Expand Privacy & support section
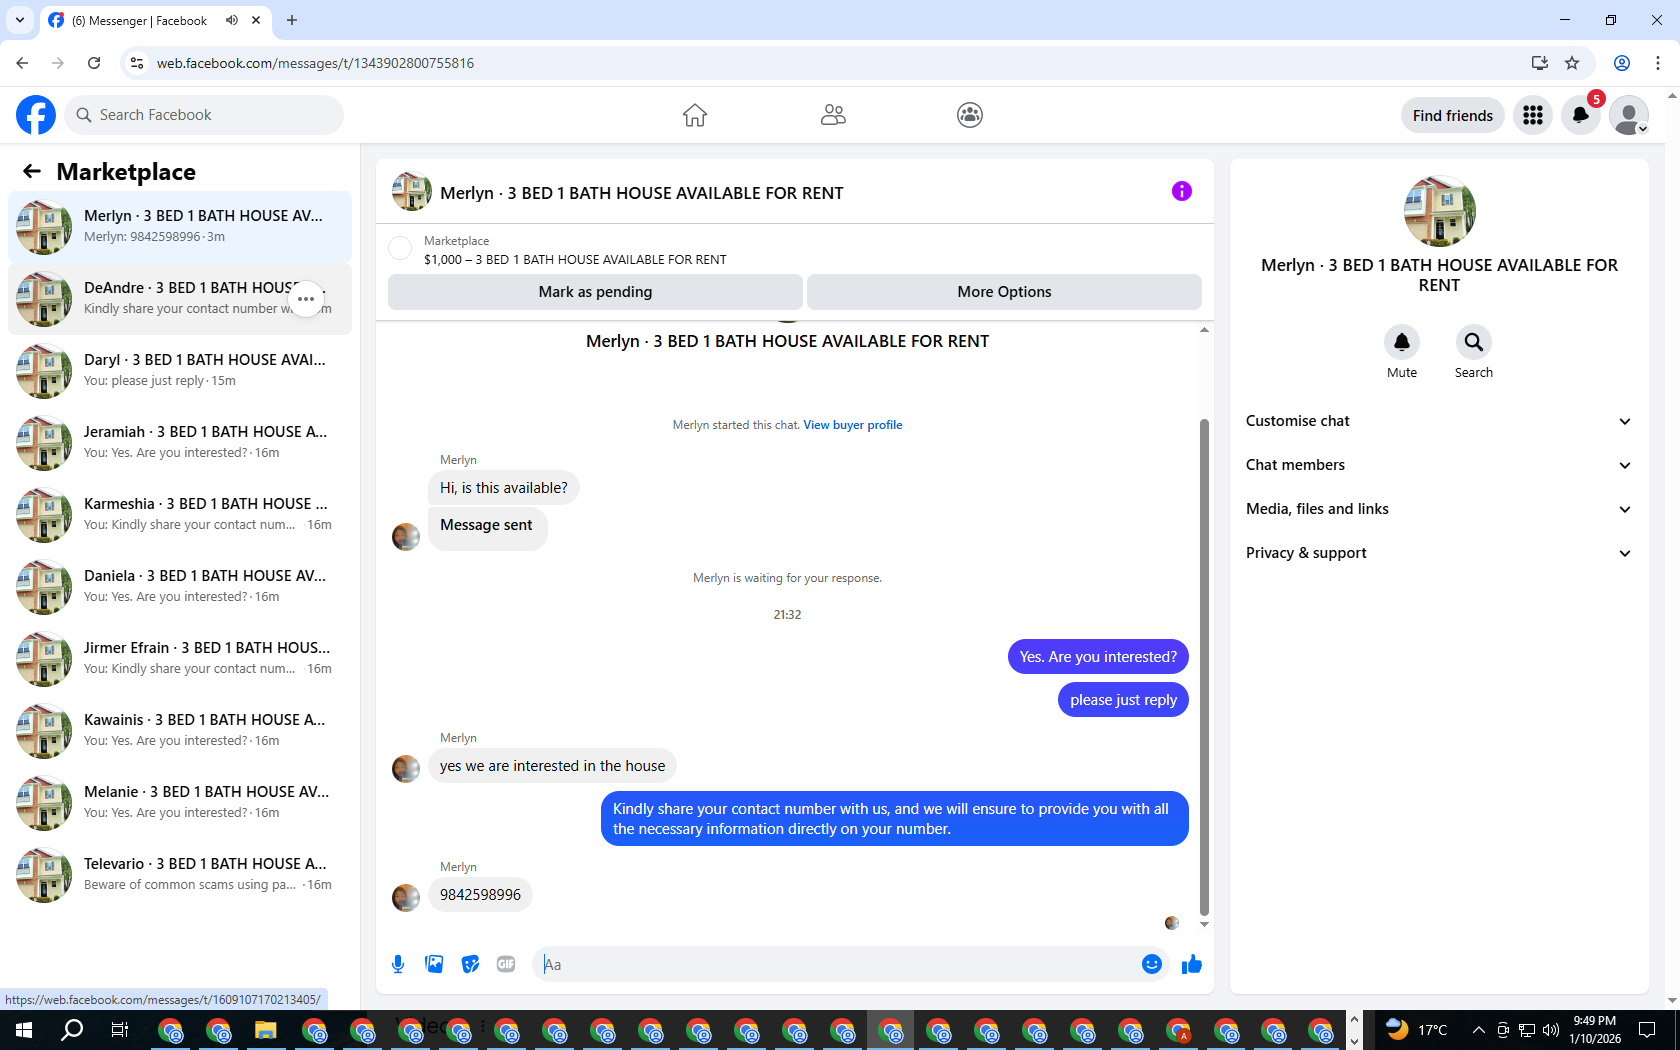The image size is (1680, 1050). 1439,553
